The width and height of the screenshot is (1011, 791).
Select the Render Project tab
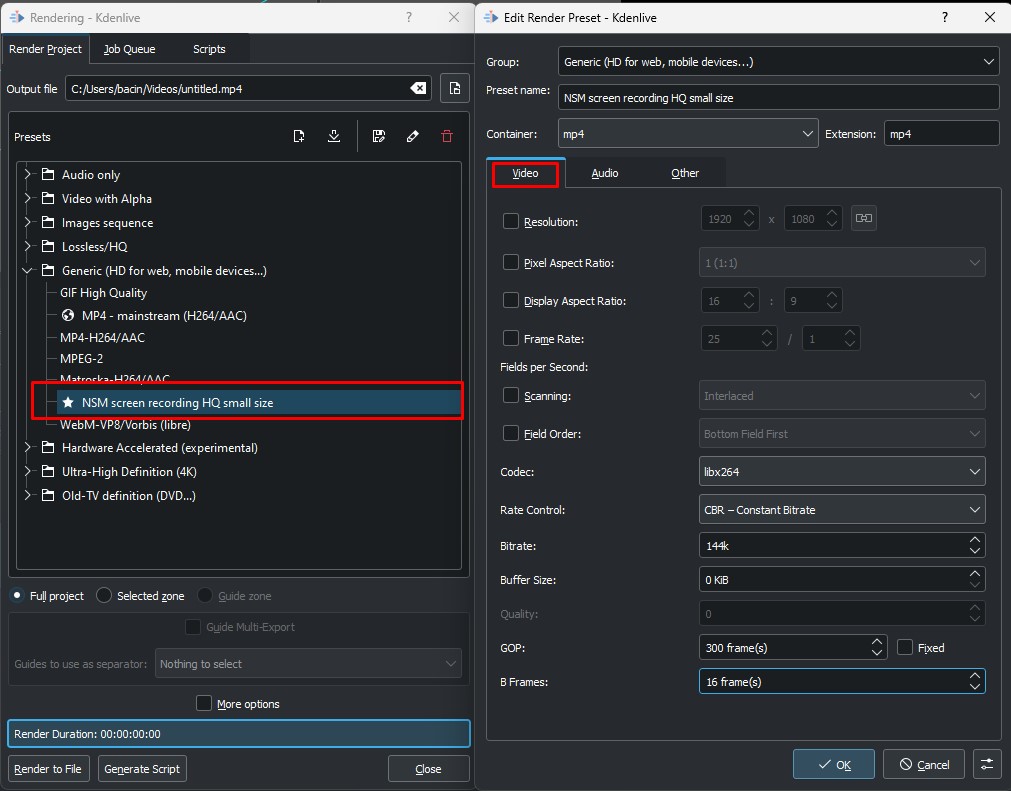45,49
